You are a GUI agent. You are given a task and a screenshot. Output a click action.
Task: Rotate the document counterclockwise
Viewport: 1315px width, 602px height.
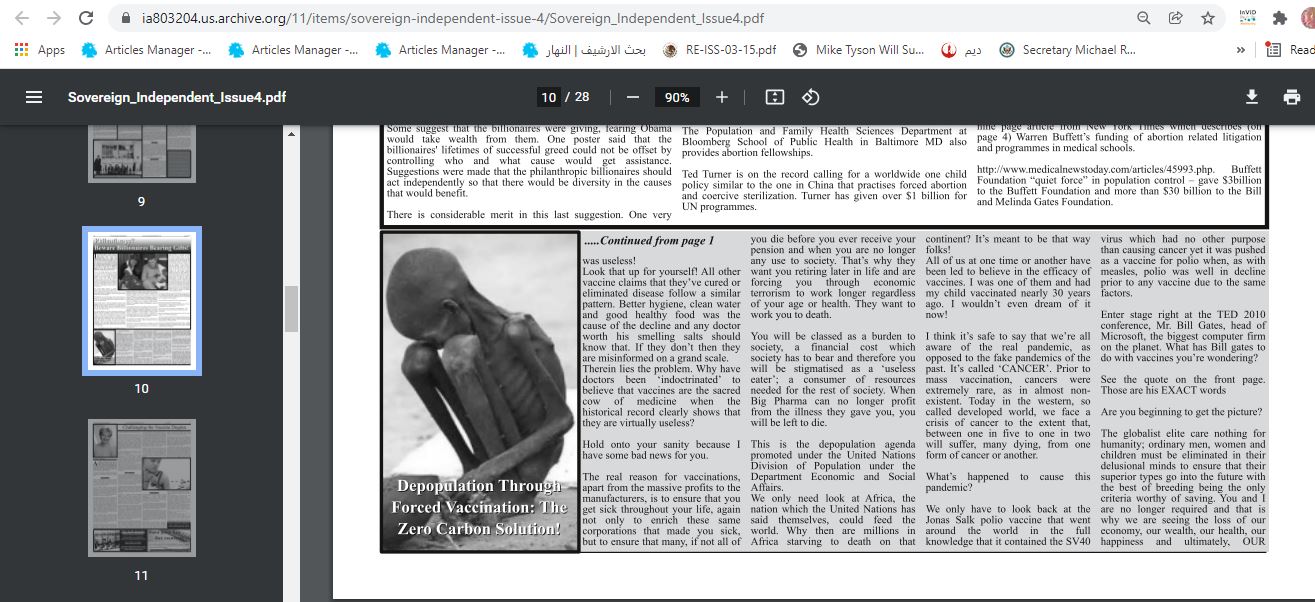click(811, 97)
